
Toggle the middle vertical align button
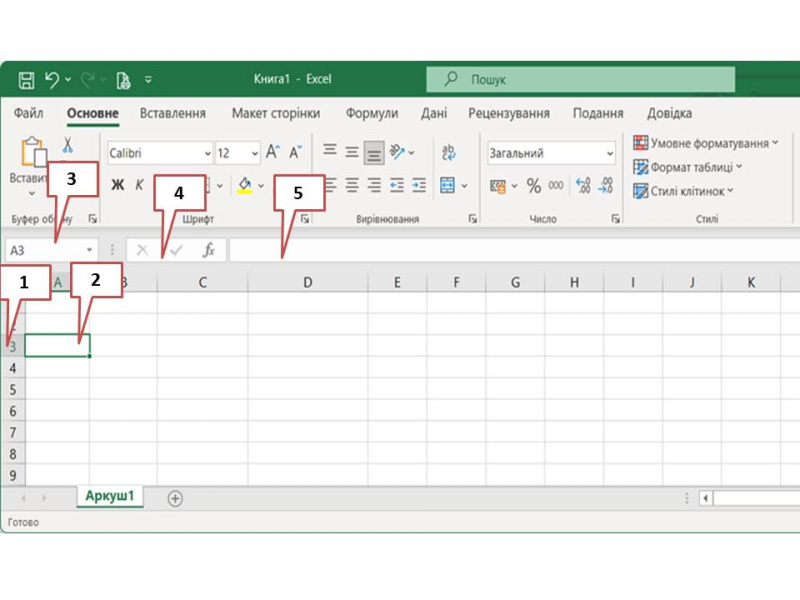(x=352, y=153)
